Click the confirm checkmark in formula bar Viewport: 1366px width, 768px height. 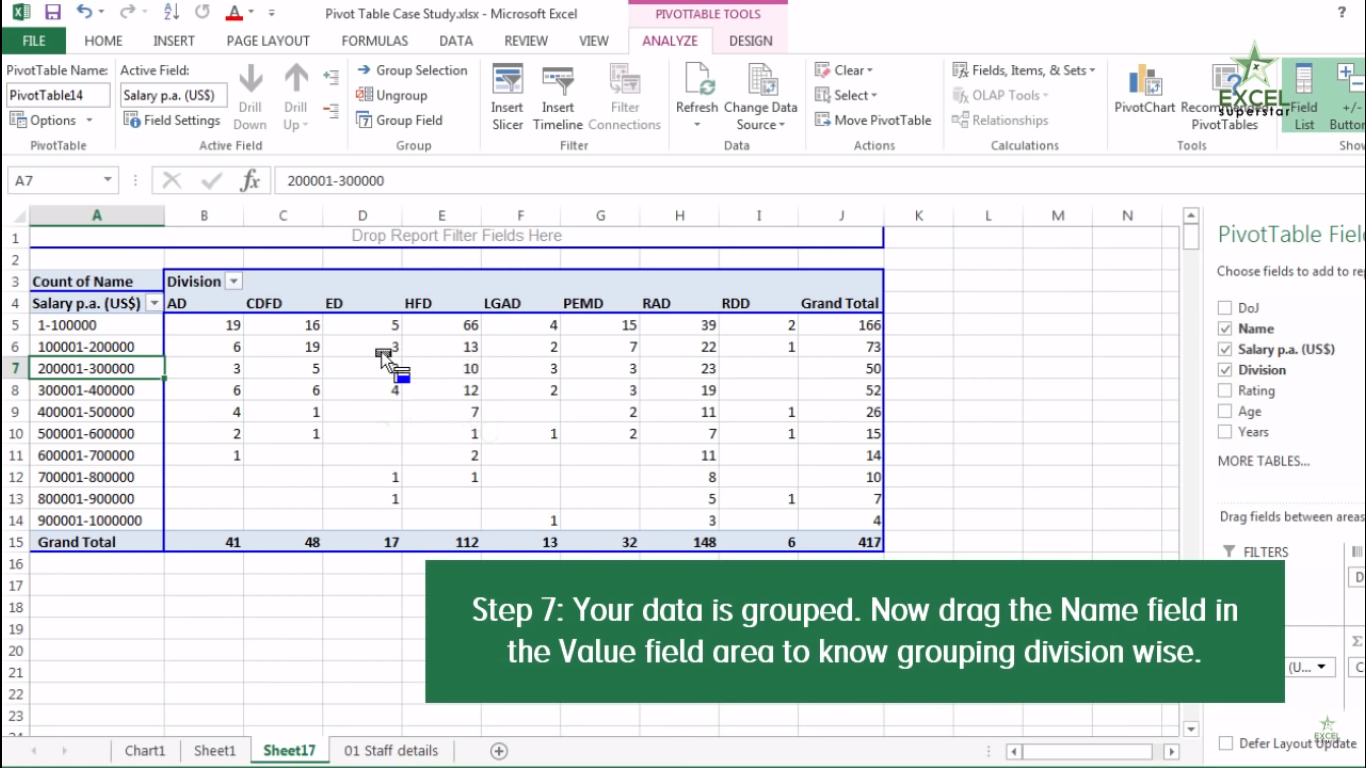pyautogui.click(x=211, y=181)
